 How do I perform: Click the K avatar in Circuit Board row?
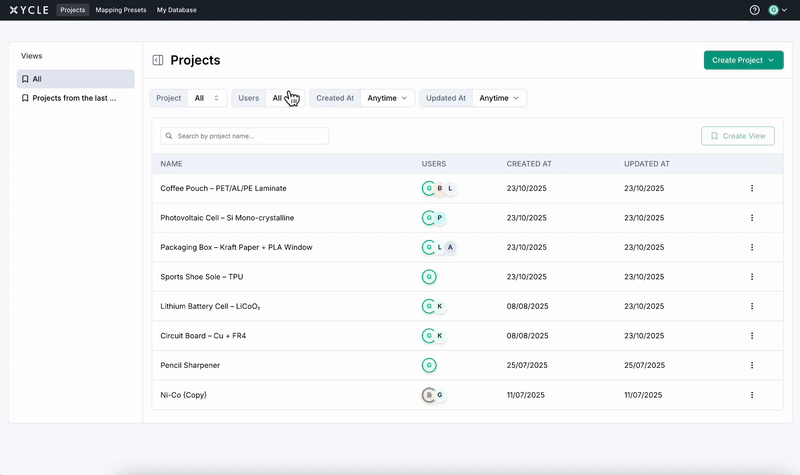pyautogui.click(x=440, y=336)
